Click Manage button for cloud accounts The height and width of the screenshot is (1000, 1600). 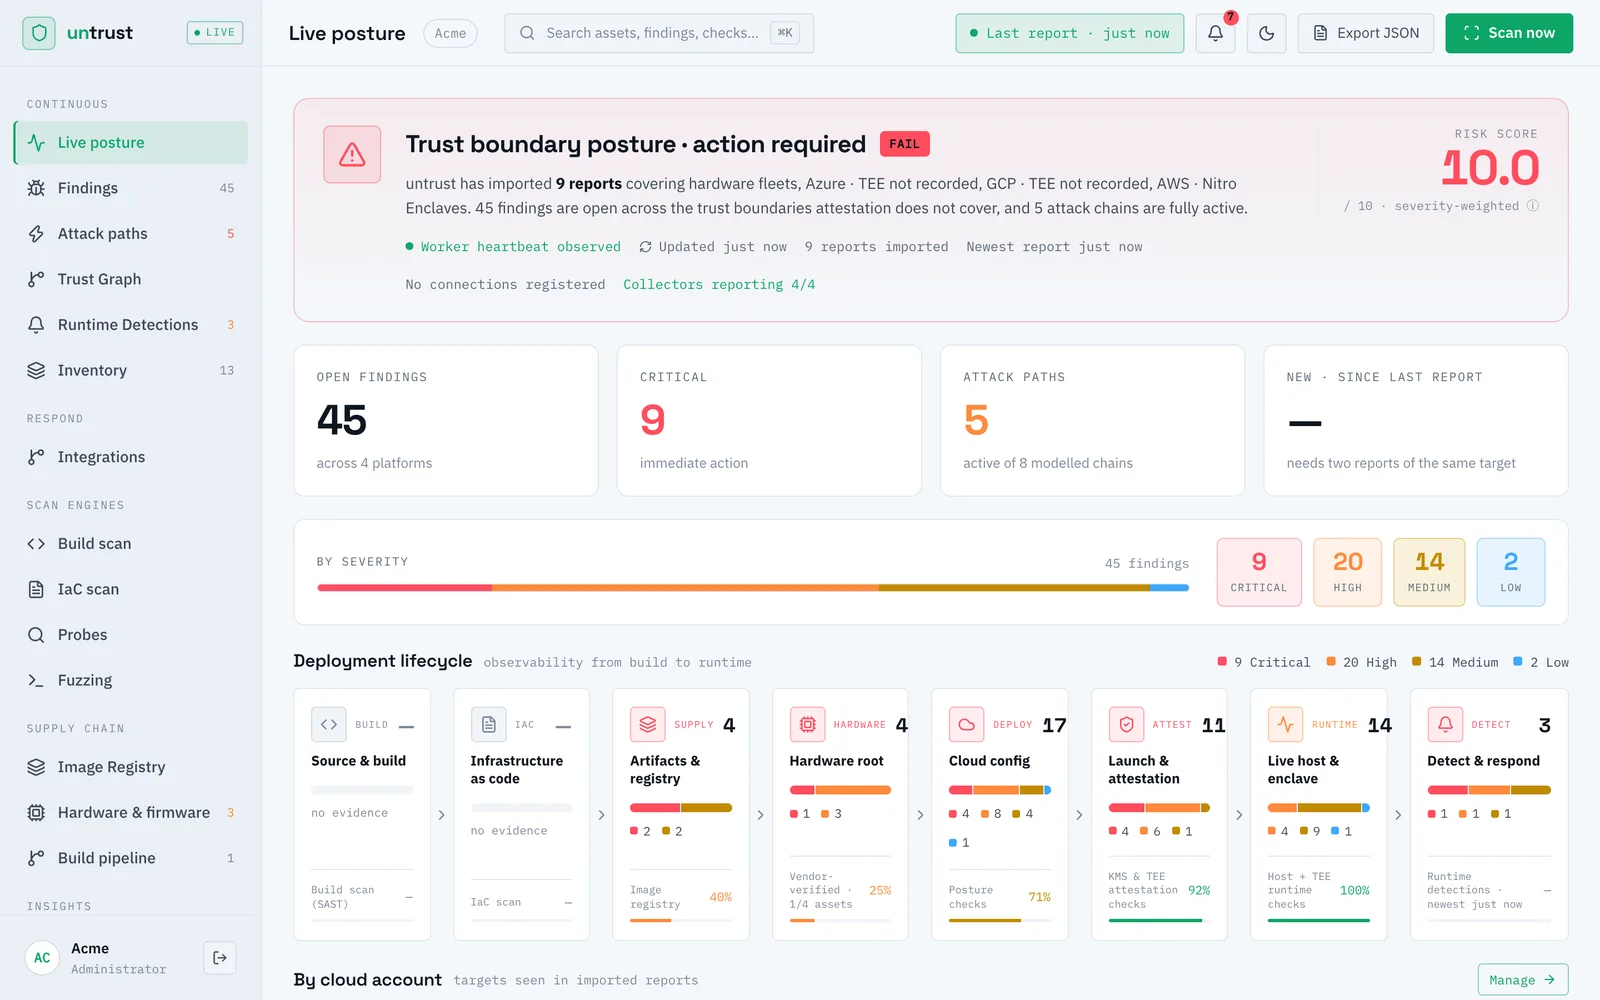[x=1523, y=980]
